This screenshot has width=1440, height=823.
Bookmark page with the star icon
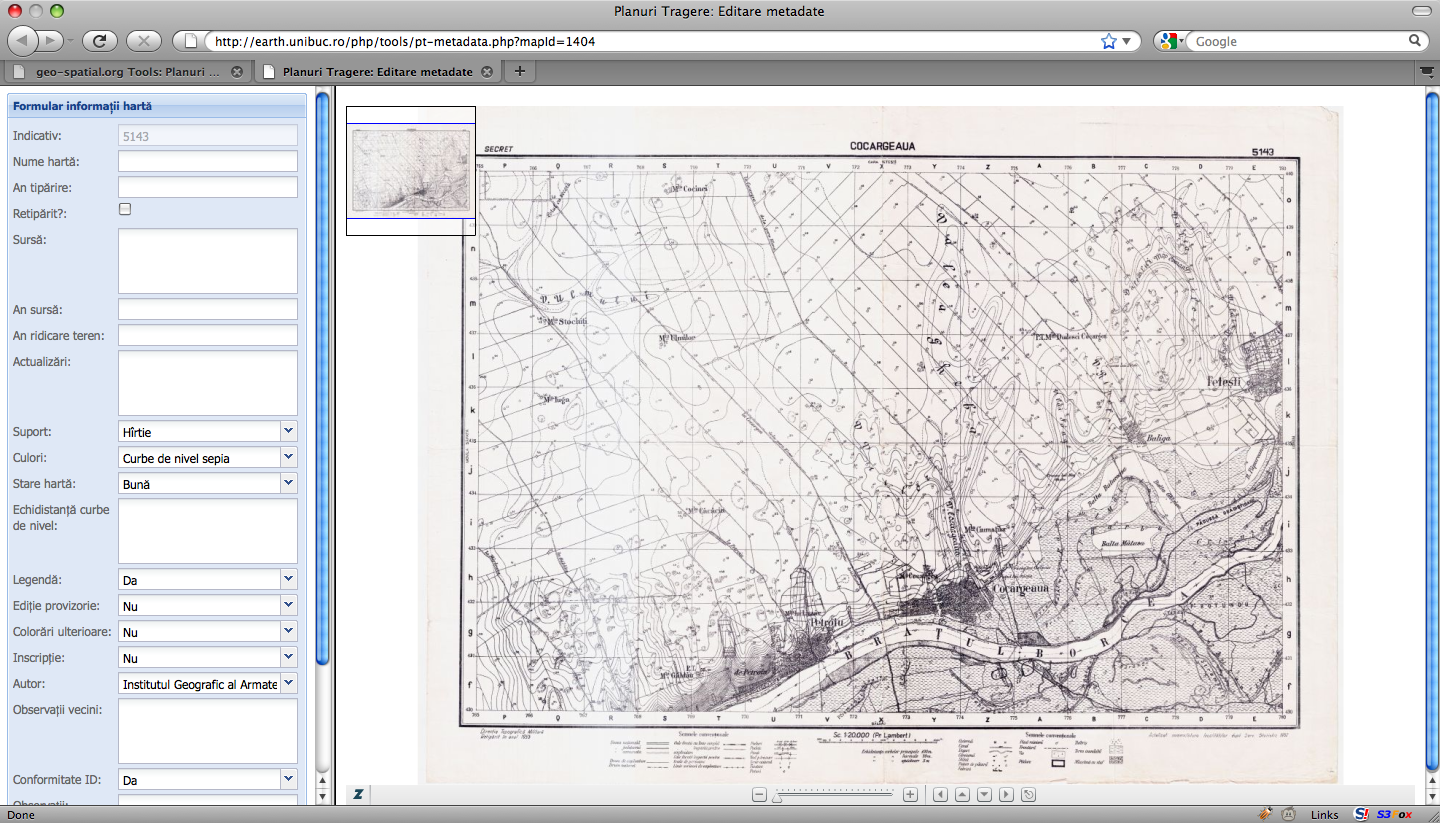pyautogui.click(x=1108, y=41)
